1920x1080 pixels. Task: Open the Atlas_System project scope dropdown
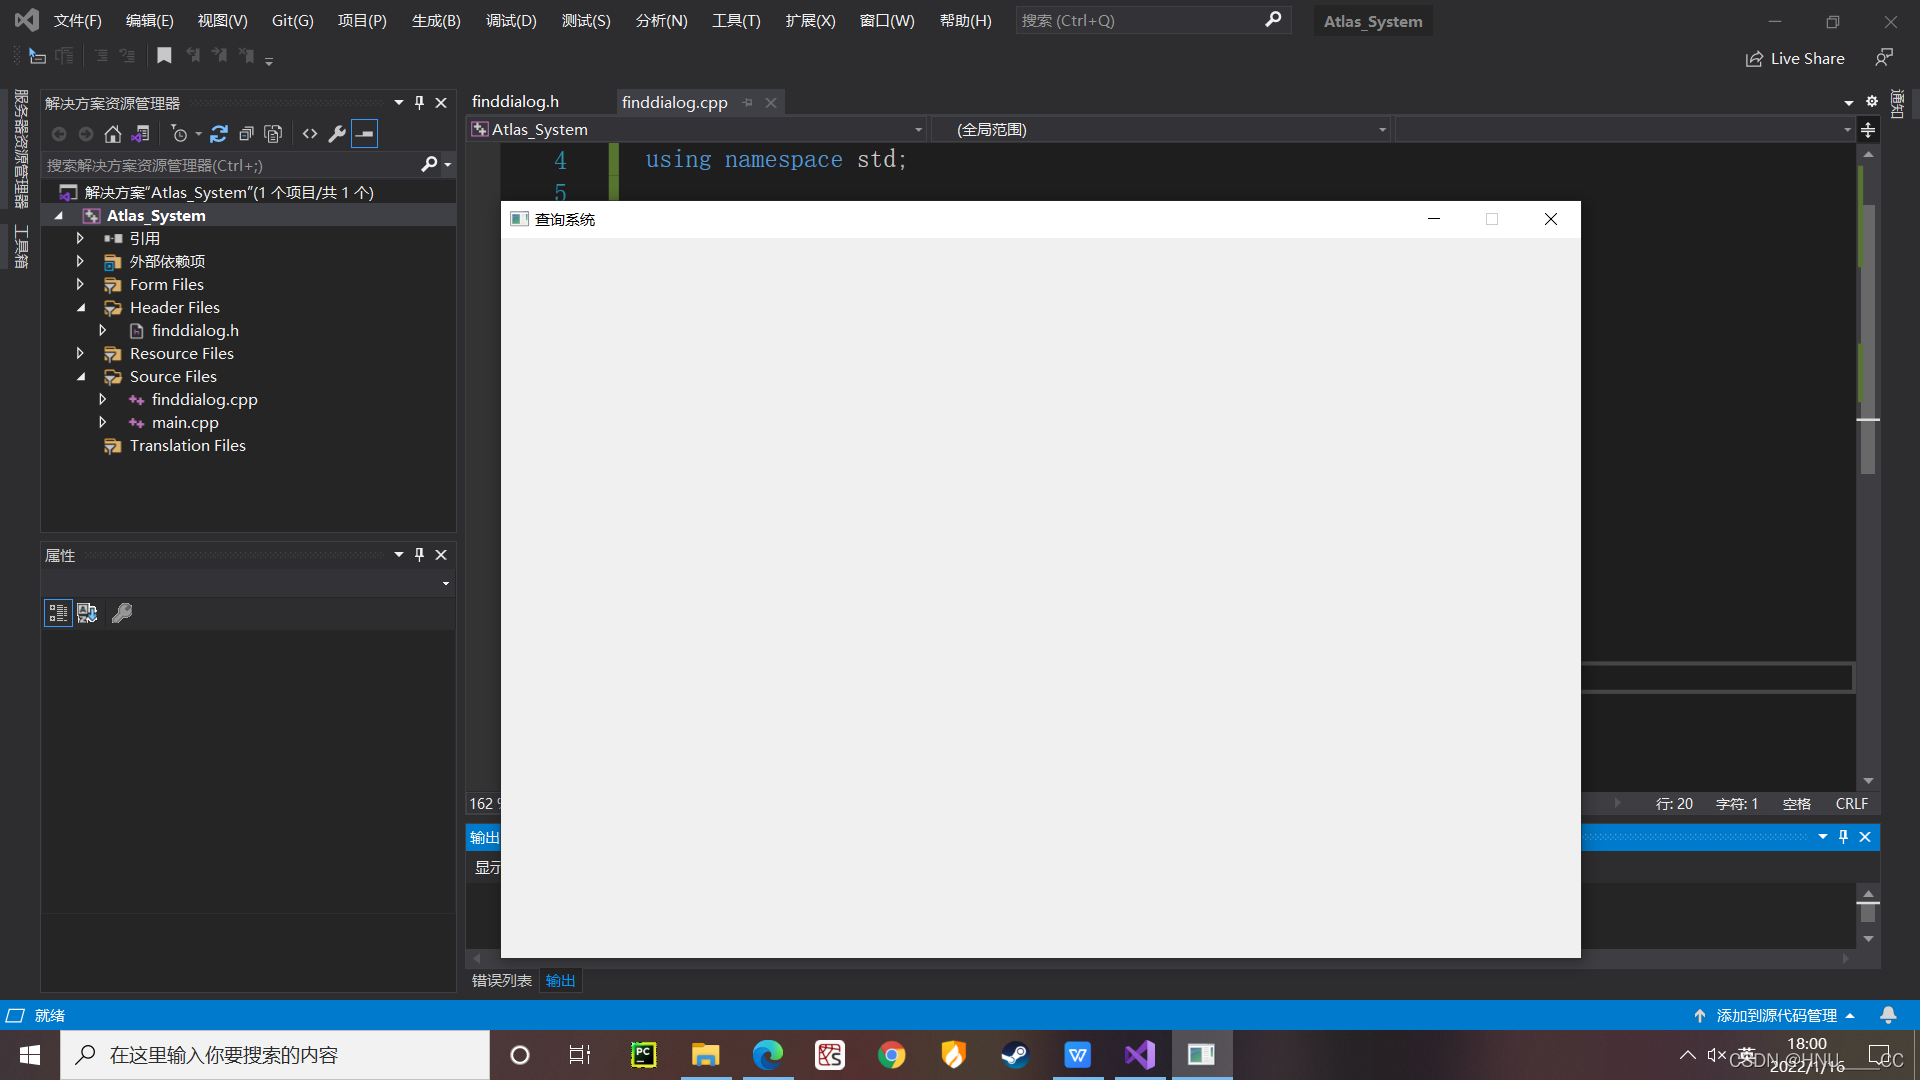918,130
